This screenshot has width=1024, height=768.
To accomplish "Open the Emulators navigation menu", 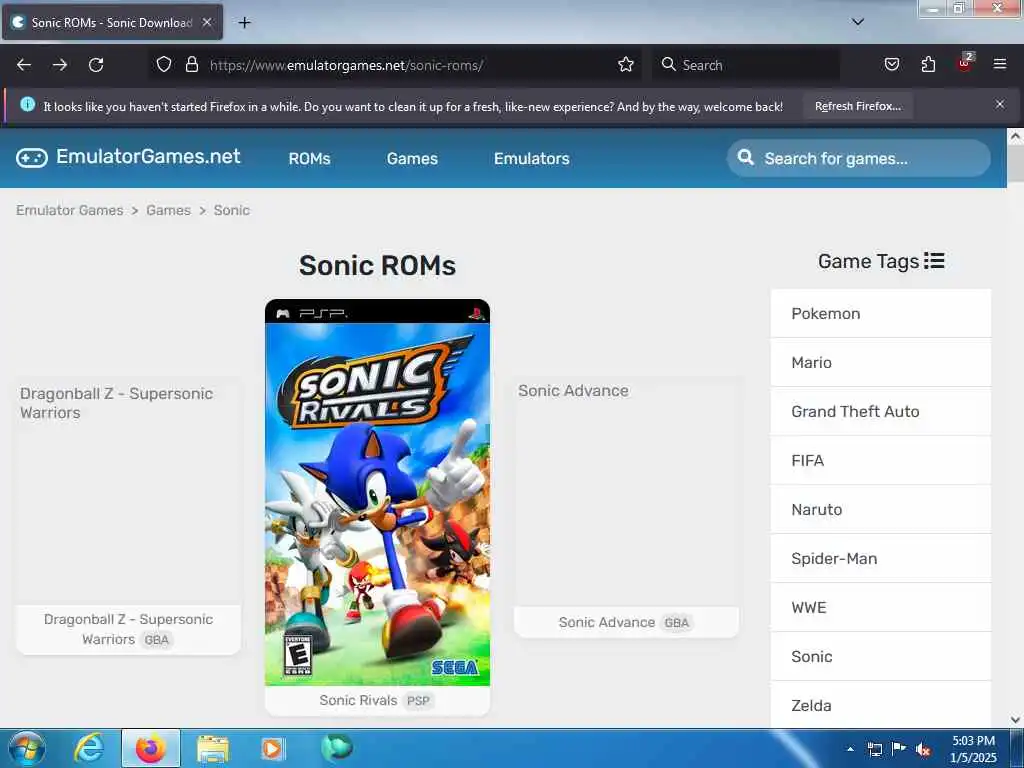I will click(532, 159).
